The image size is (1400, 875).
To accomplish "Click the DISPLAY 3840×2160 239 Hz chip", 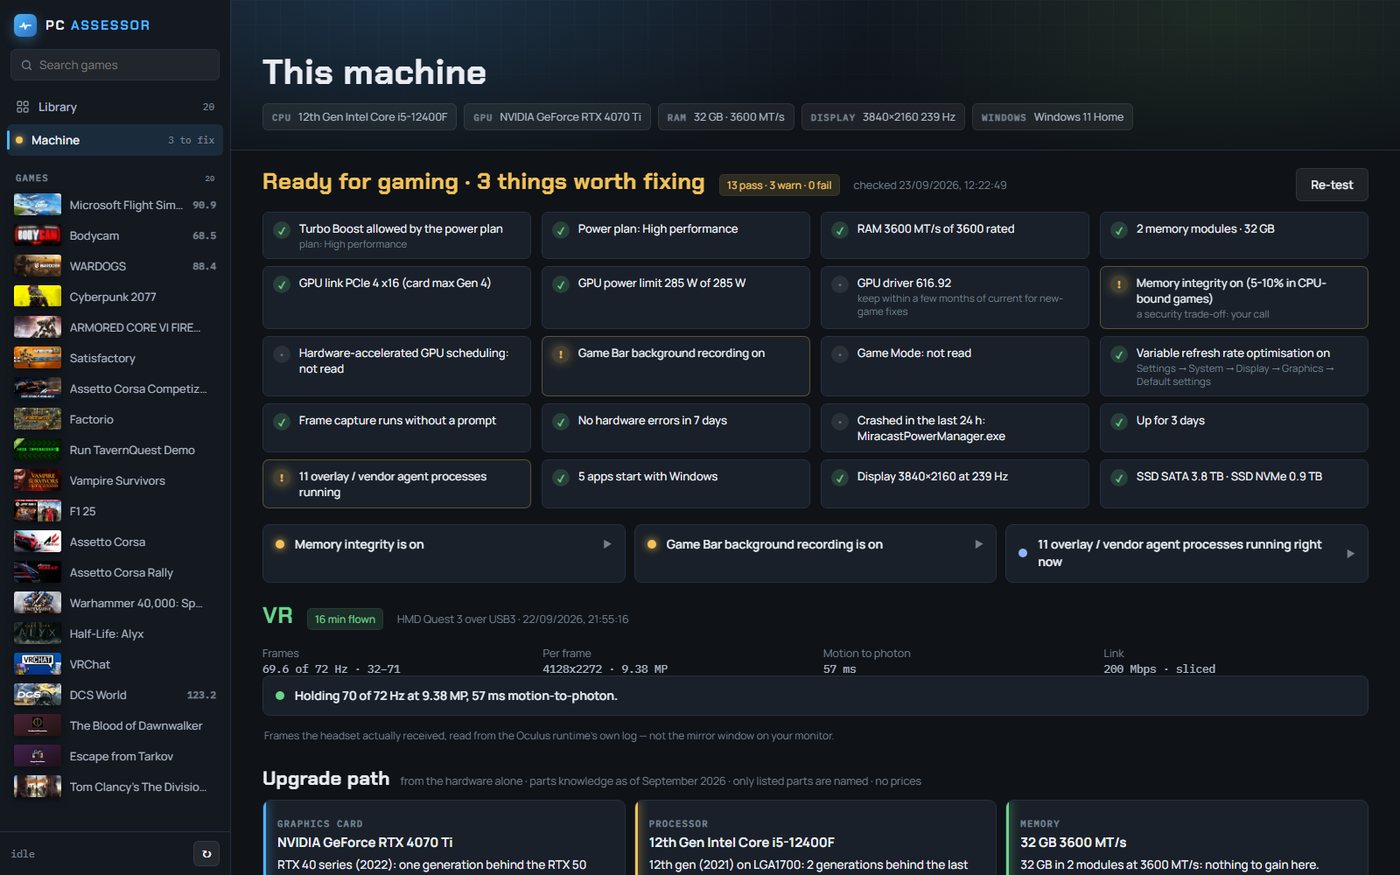I will (883, 117).
